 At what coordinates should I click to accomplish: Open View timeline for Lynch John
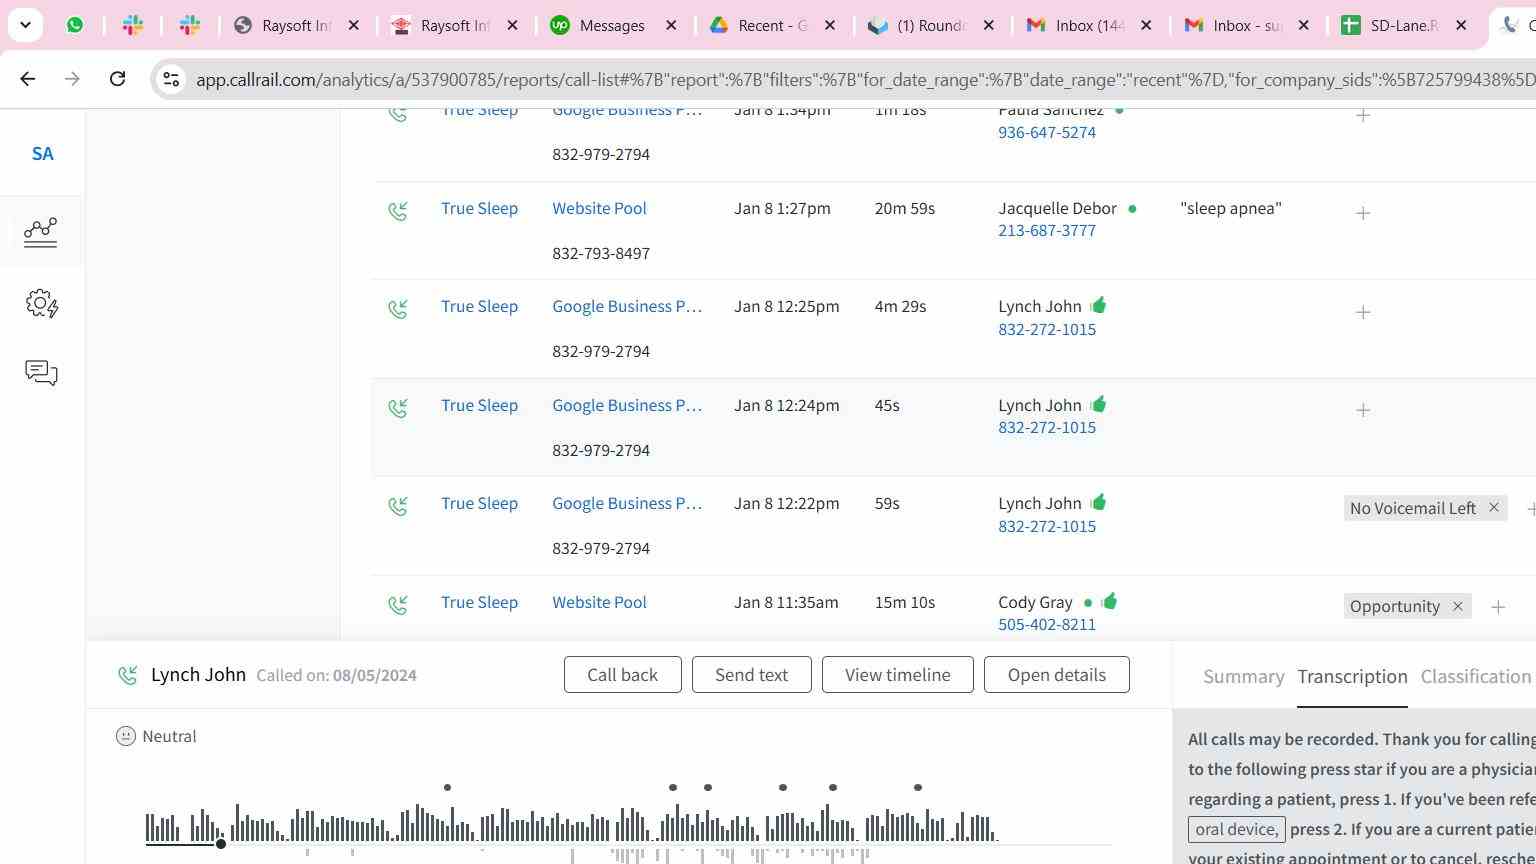coord(897,675)
